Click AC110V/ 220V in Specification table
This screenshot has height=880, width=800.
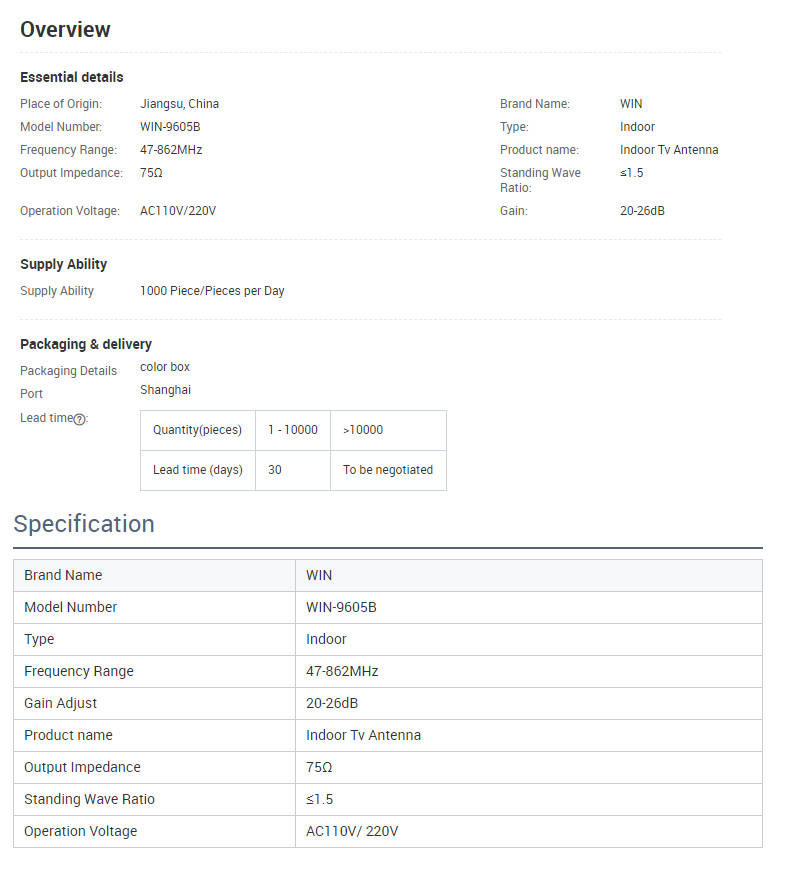click(x=352, y=831)
